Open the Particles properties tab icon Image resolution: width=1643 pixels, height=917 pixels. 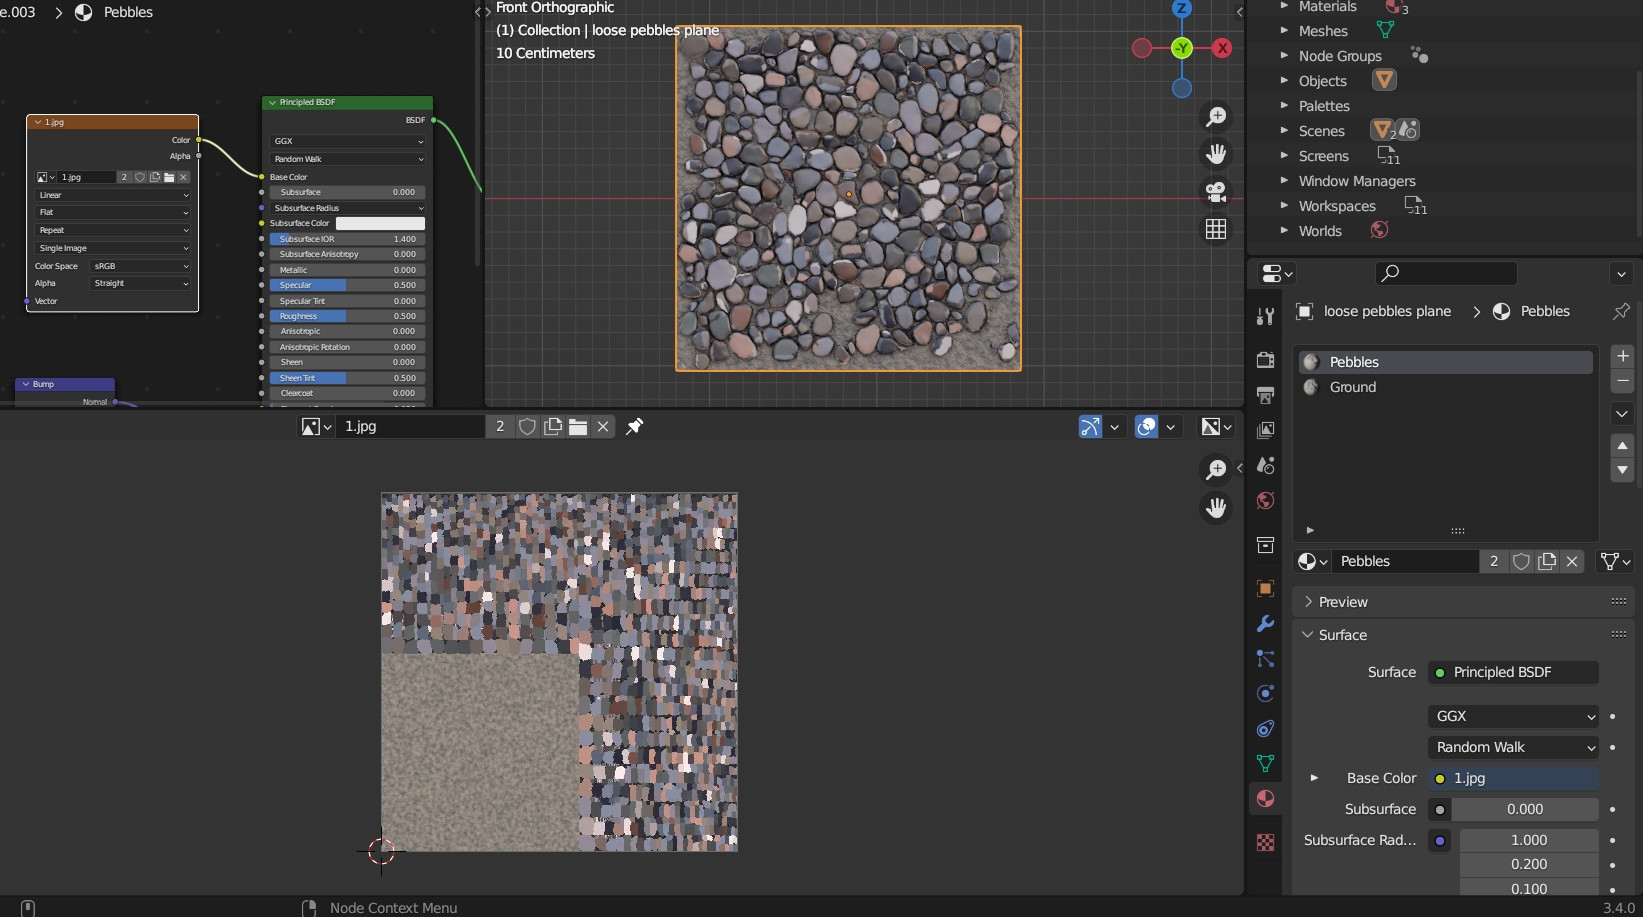1265,659
